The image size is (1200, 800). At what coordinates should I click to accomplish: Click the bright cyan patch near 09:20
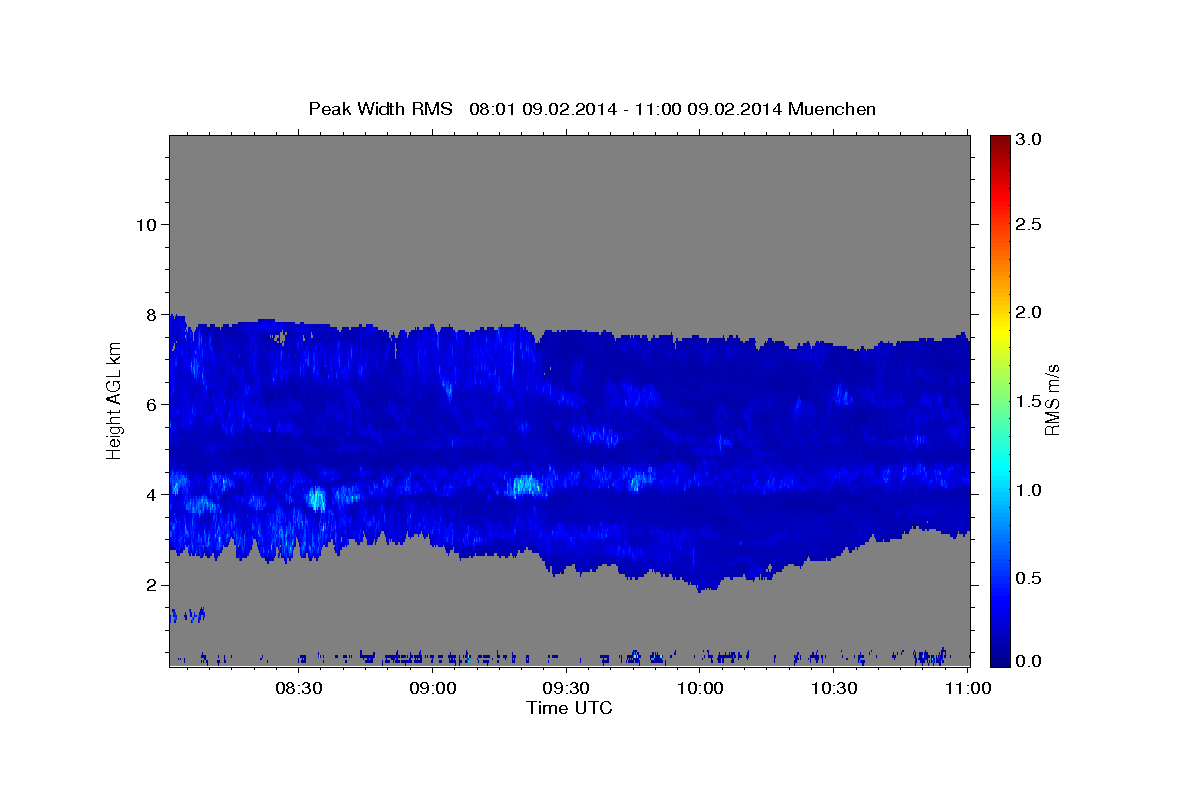coord(525,486)
